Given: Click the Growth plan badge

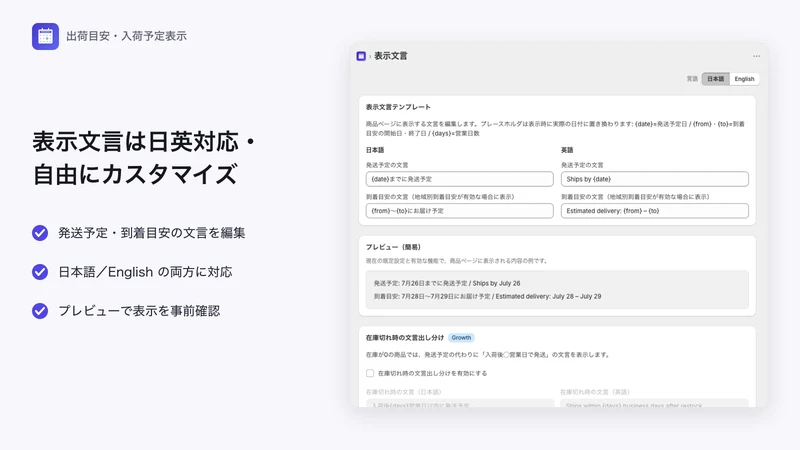Looking at the screenshot, I should pyautogui.click(x=461, y=338).
